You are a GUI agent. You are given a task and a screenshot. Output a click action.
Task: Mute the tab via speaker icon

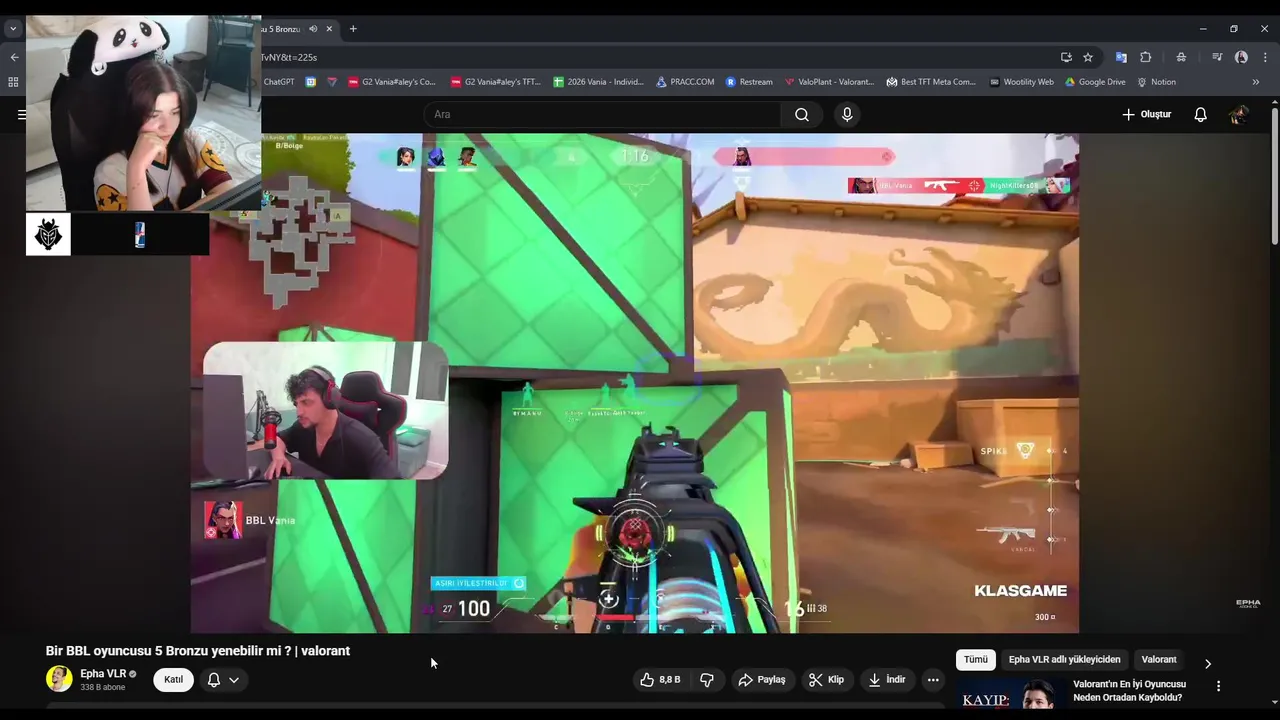pos(313,29)
